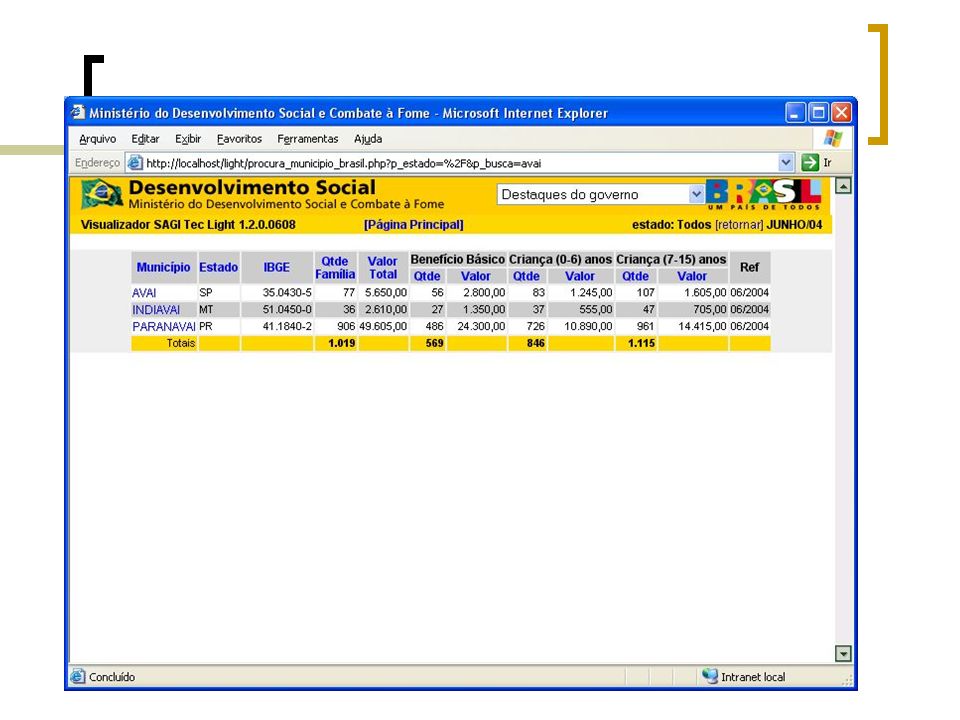Screen dimensions: 960x720
Task: Click IBGE code 41.1840-2
Action: tap(287, 326)
